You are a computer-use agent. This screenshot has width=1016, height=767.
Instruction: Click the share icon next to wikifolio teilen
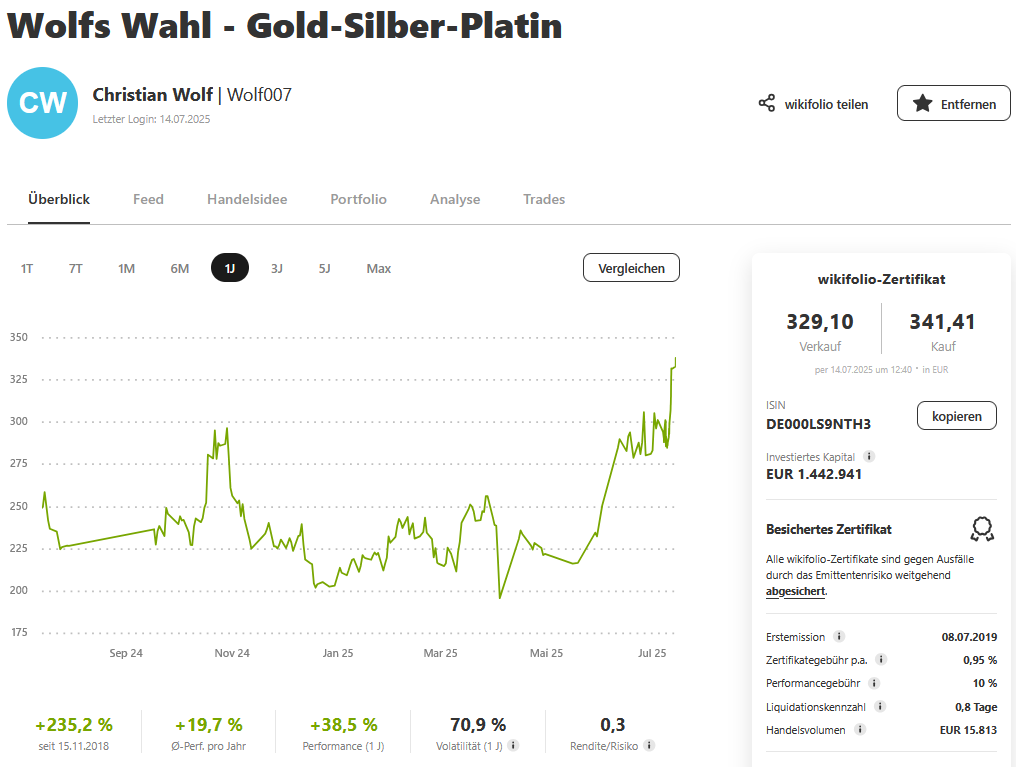coord(767,103)
